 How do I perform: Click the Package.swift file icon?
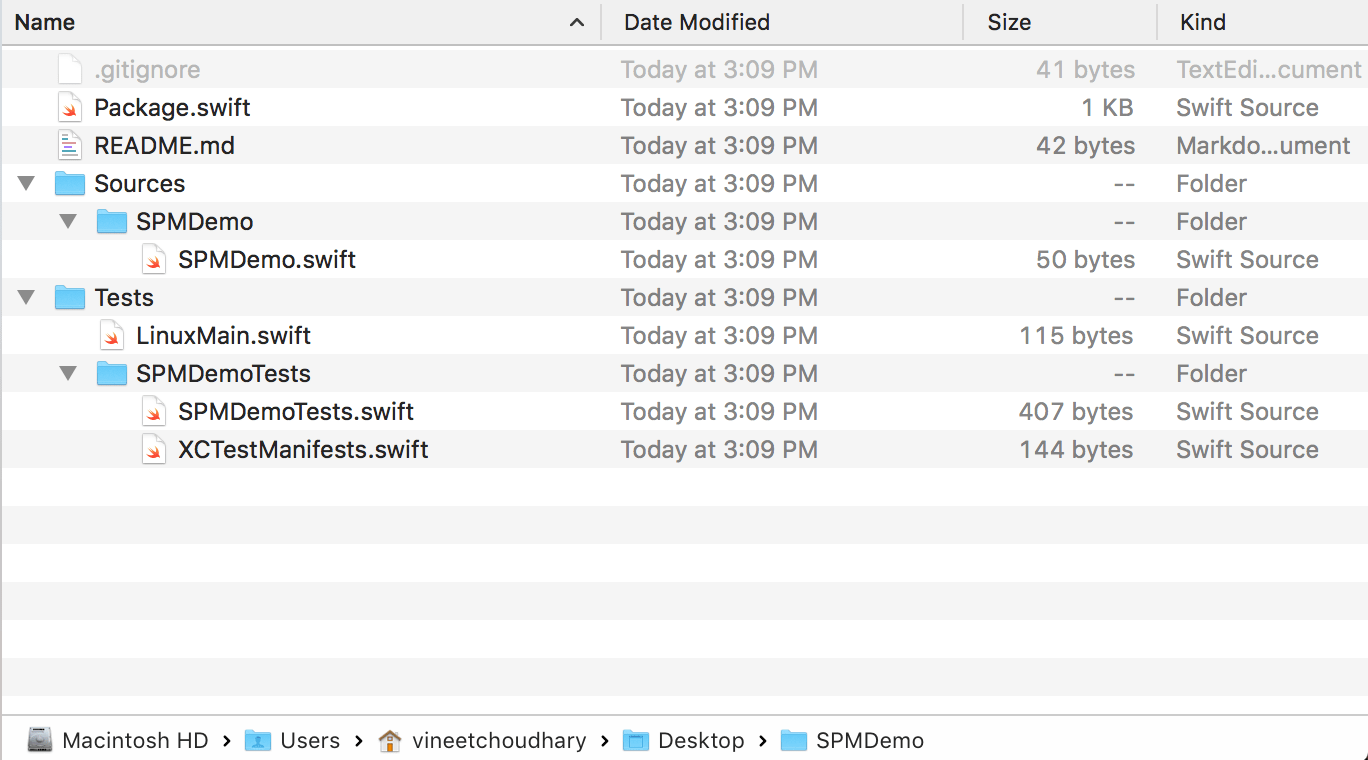(x=69, y=108)
